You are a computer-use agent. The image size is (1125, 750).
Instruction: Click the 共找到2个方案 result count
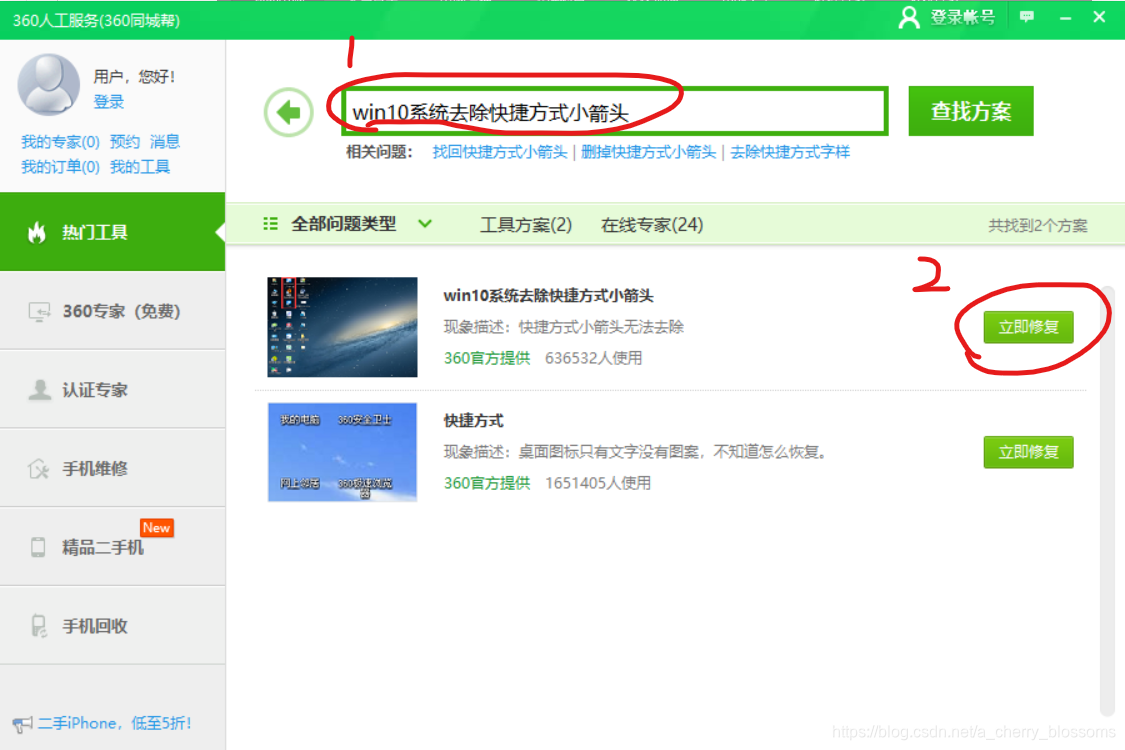pyautogui.click(x=1037, y=225)
